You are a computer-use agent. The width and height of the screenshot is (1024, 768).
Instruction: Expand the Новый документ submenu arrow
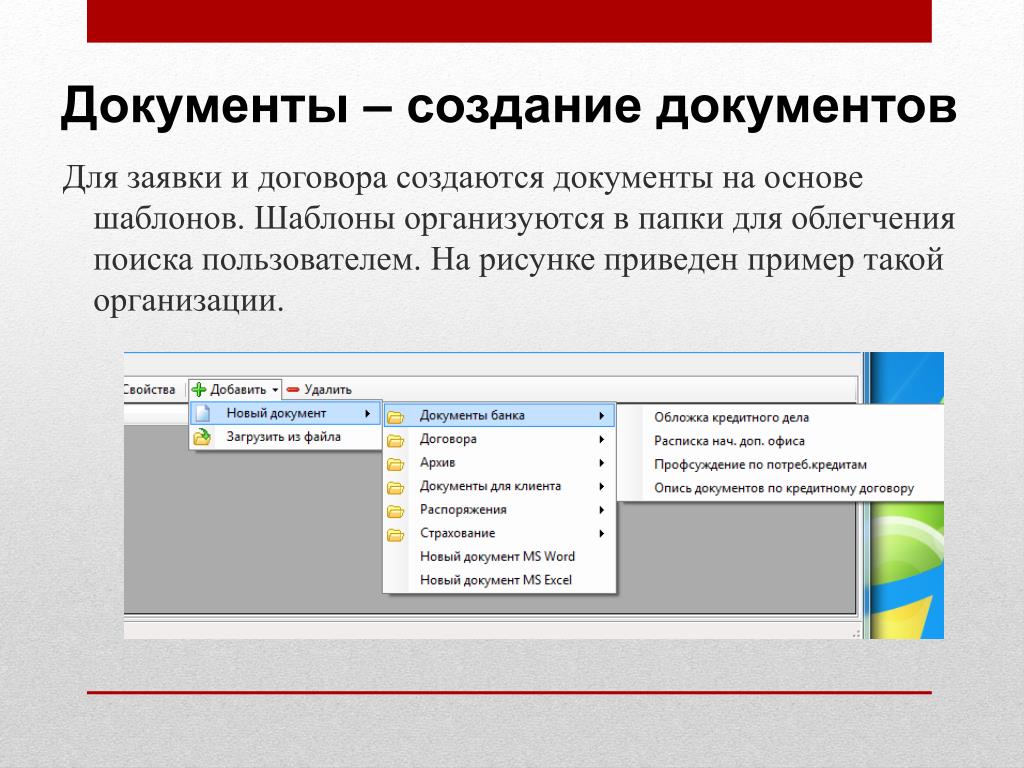tap(368, 413)
